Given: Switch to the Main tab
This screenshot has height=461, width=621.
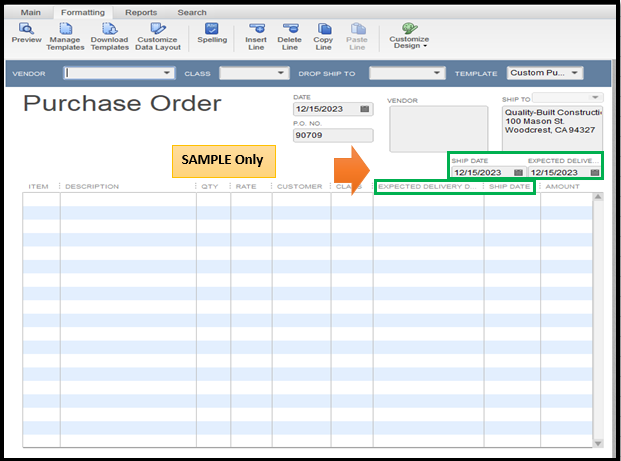Looking at the screenshot, I should click(30, 12).
